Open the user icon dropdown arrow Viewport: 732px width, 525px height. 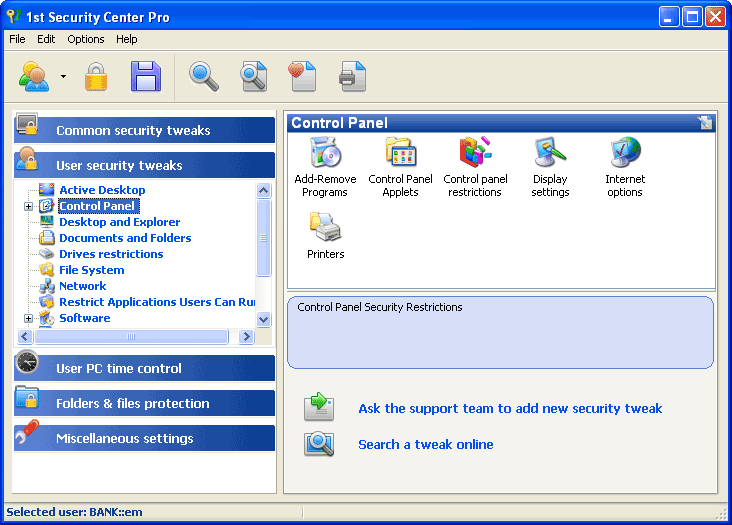(x=63, y=77)
